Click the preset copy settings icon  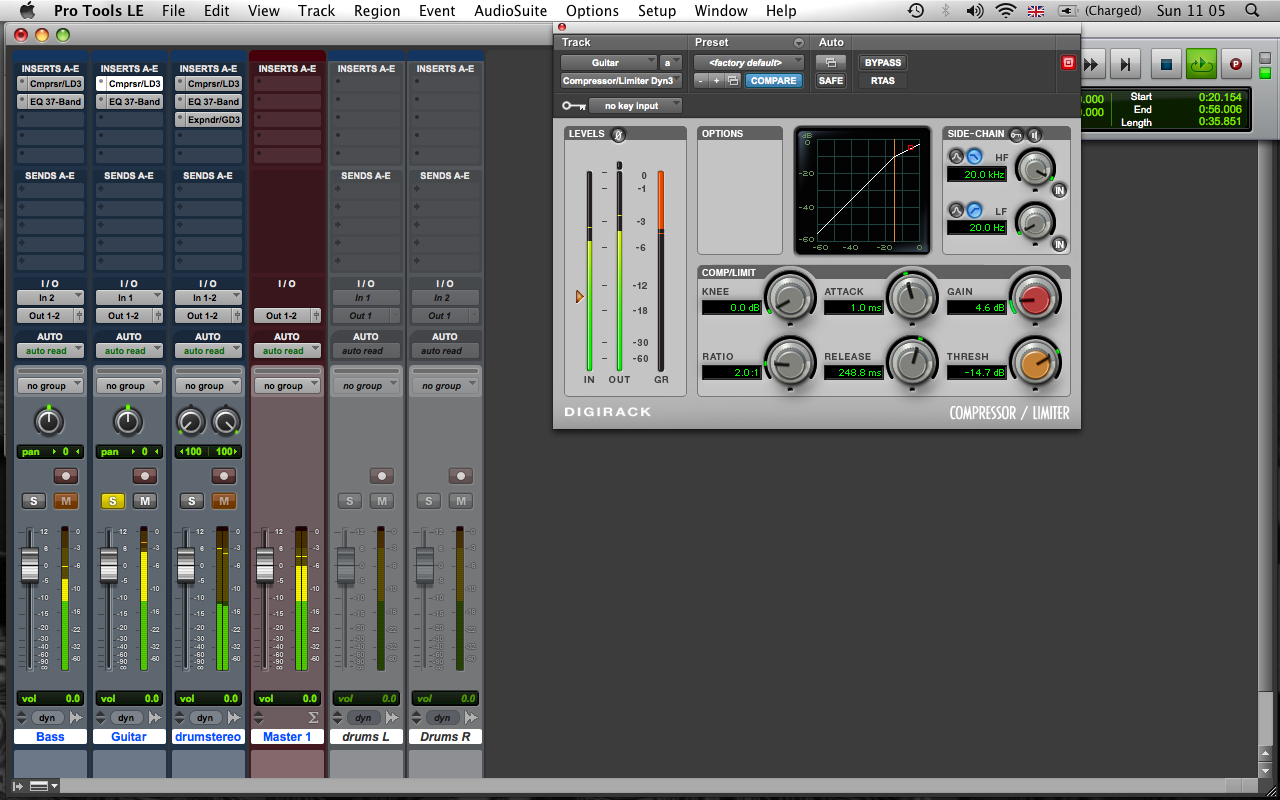[733, 80]
